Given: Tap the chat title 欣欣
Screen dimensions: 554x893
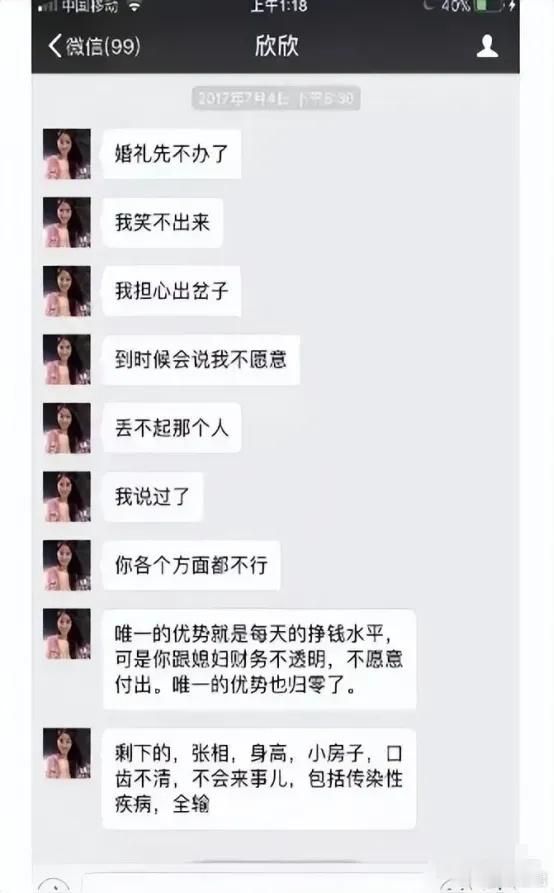Looking at the screenshot, I should (x=276, y=46).
